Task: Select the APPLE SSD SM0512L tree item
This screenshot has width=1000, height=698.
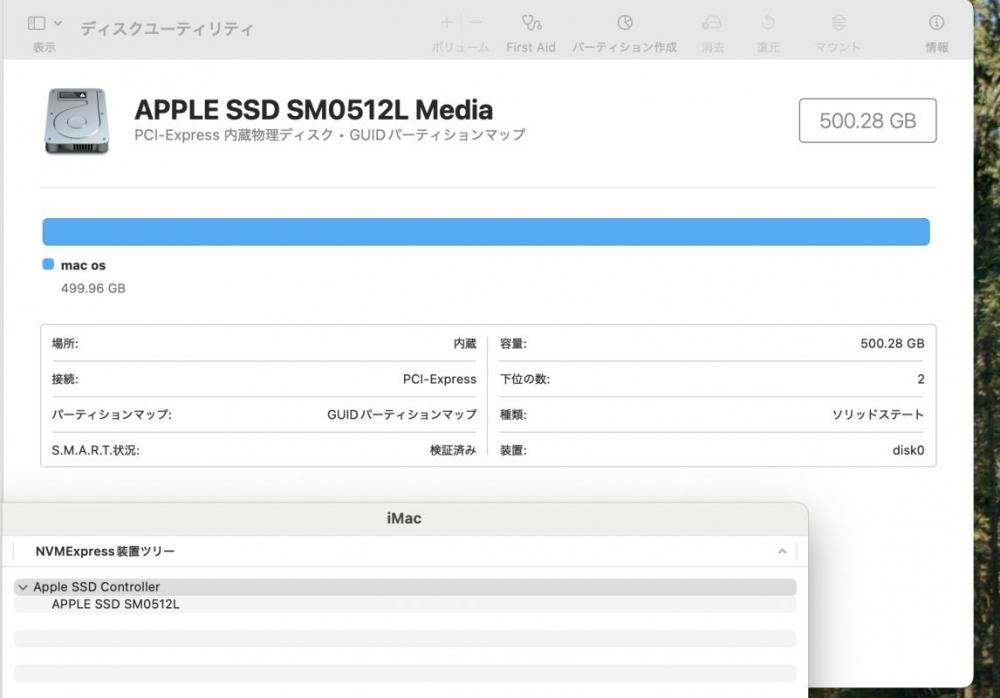Action: (115, 604)
